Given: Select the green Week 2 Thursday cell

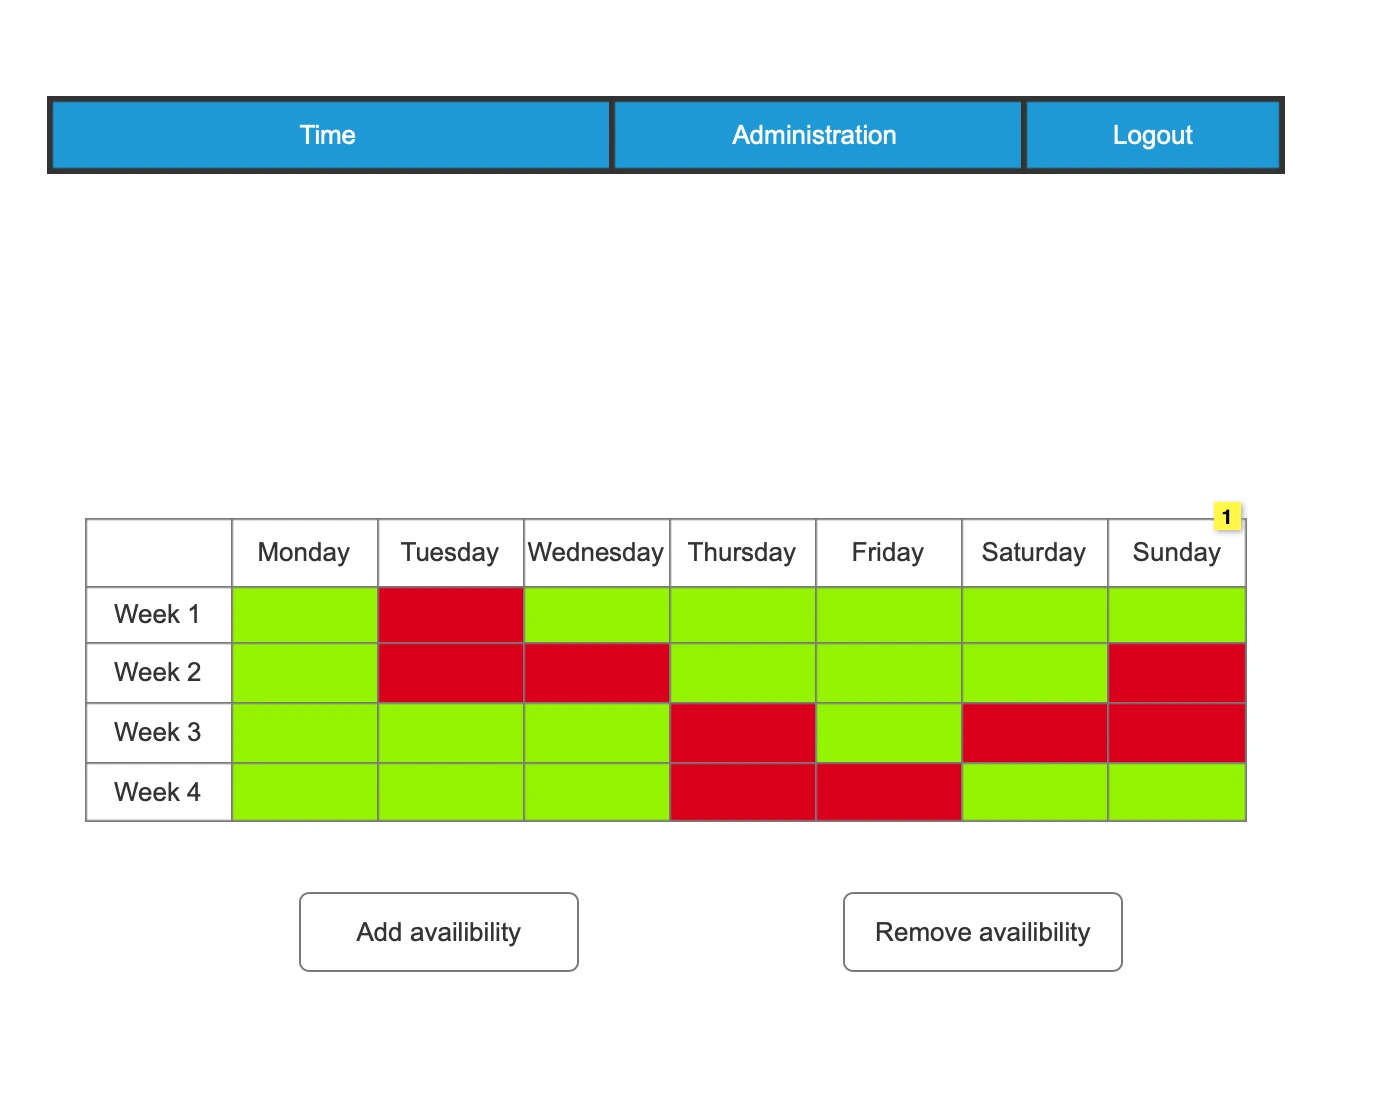Looking at the screenshot, I should pos(743,673).
